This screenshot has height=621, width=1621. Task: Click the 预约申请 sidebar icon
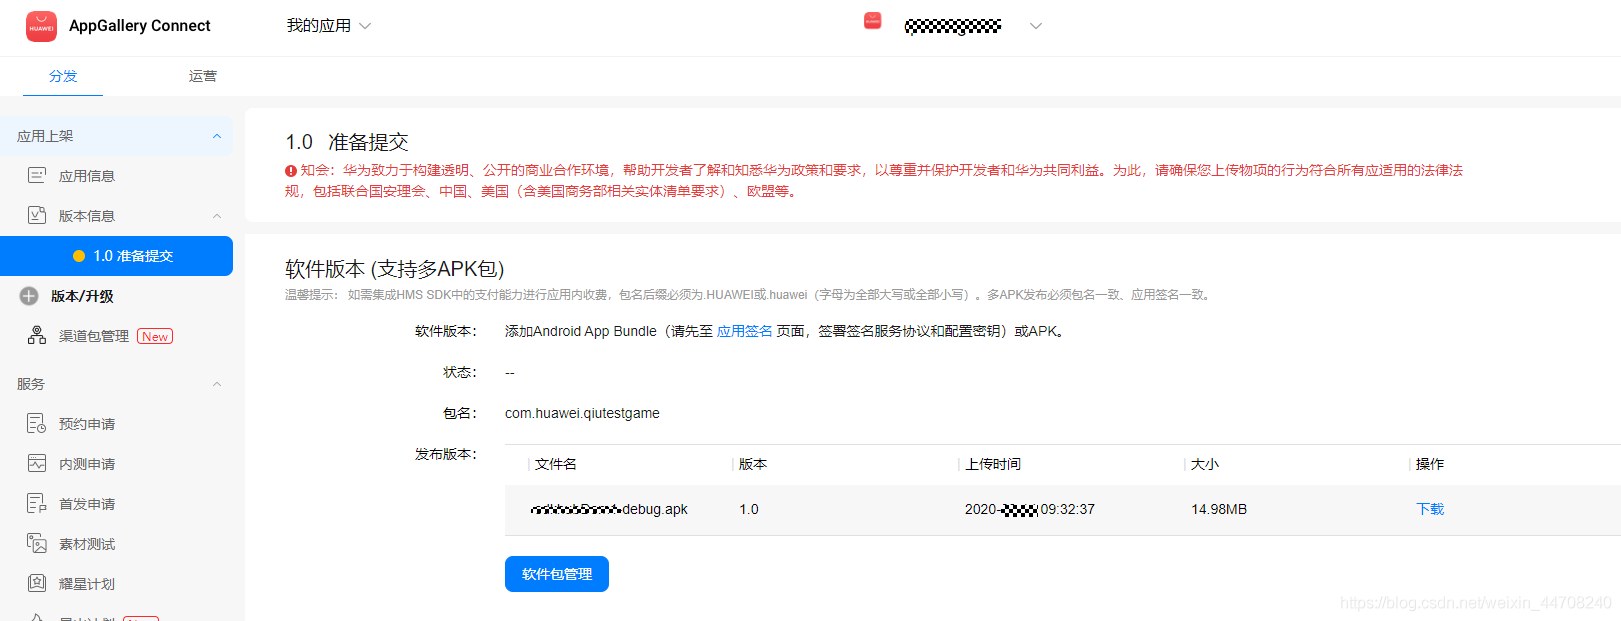click(x=37, y=423)
